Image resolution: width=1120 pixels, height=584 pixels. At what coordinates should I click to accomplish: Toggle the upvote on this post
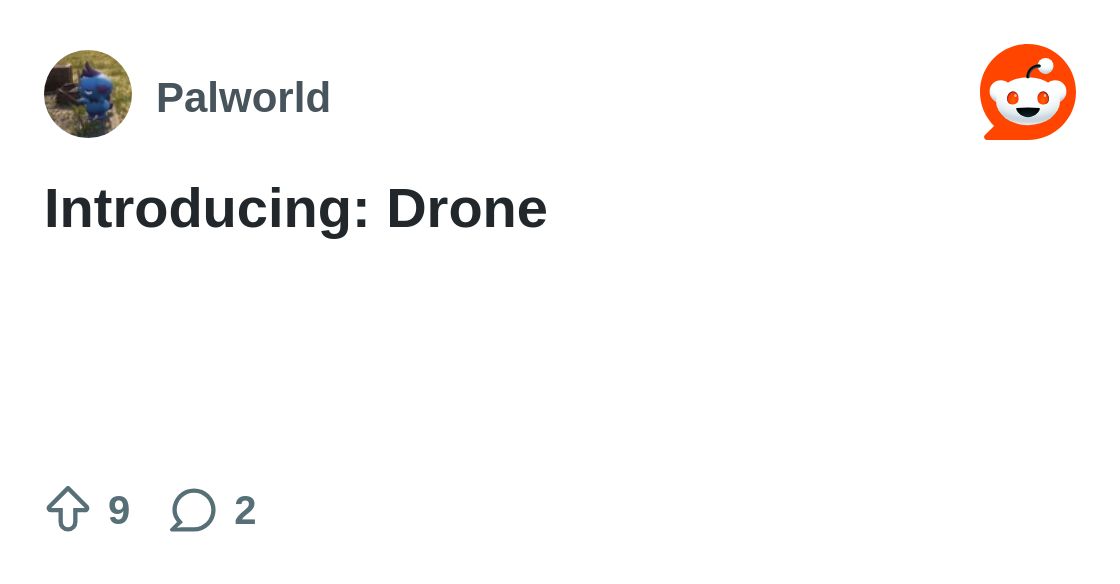click(68, 509)
